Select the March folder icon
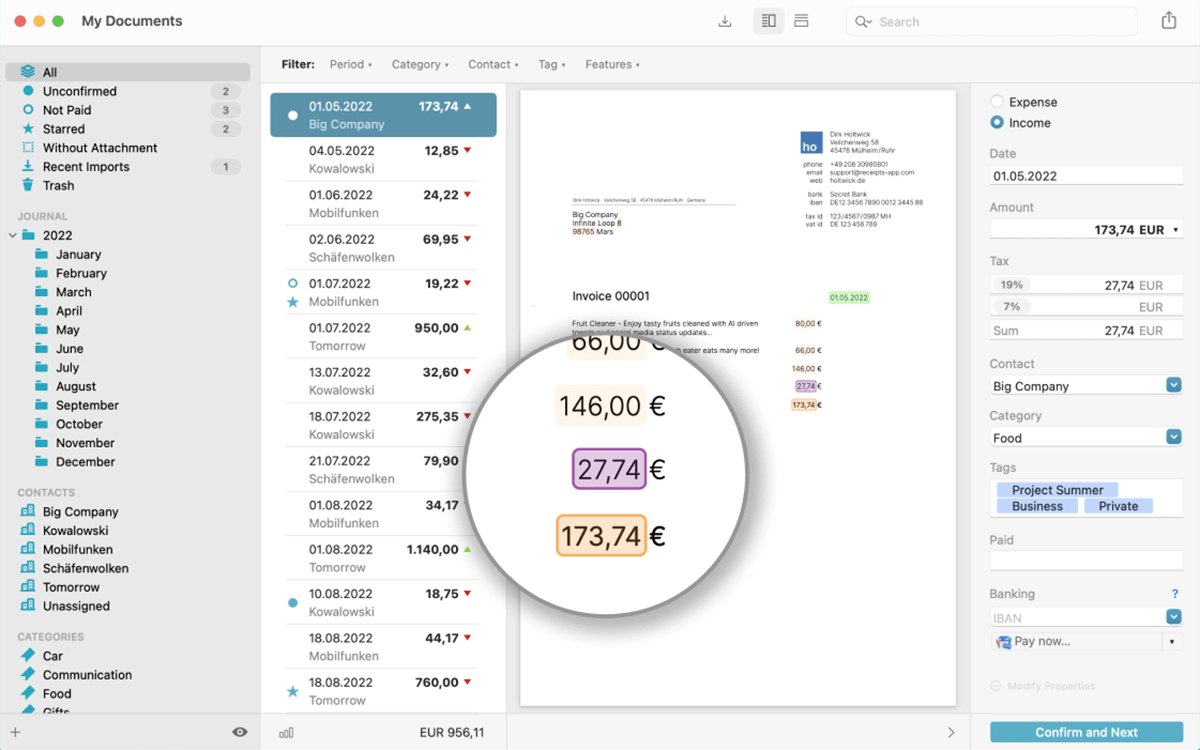 [41, 292]
